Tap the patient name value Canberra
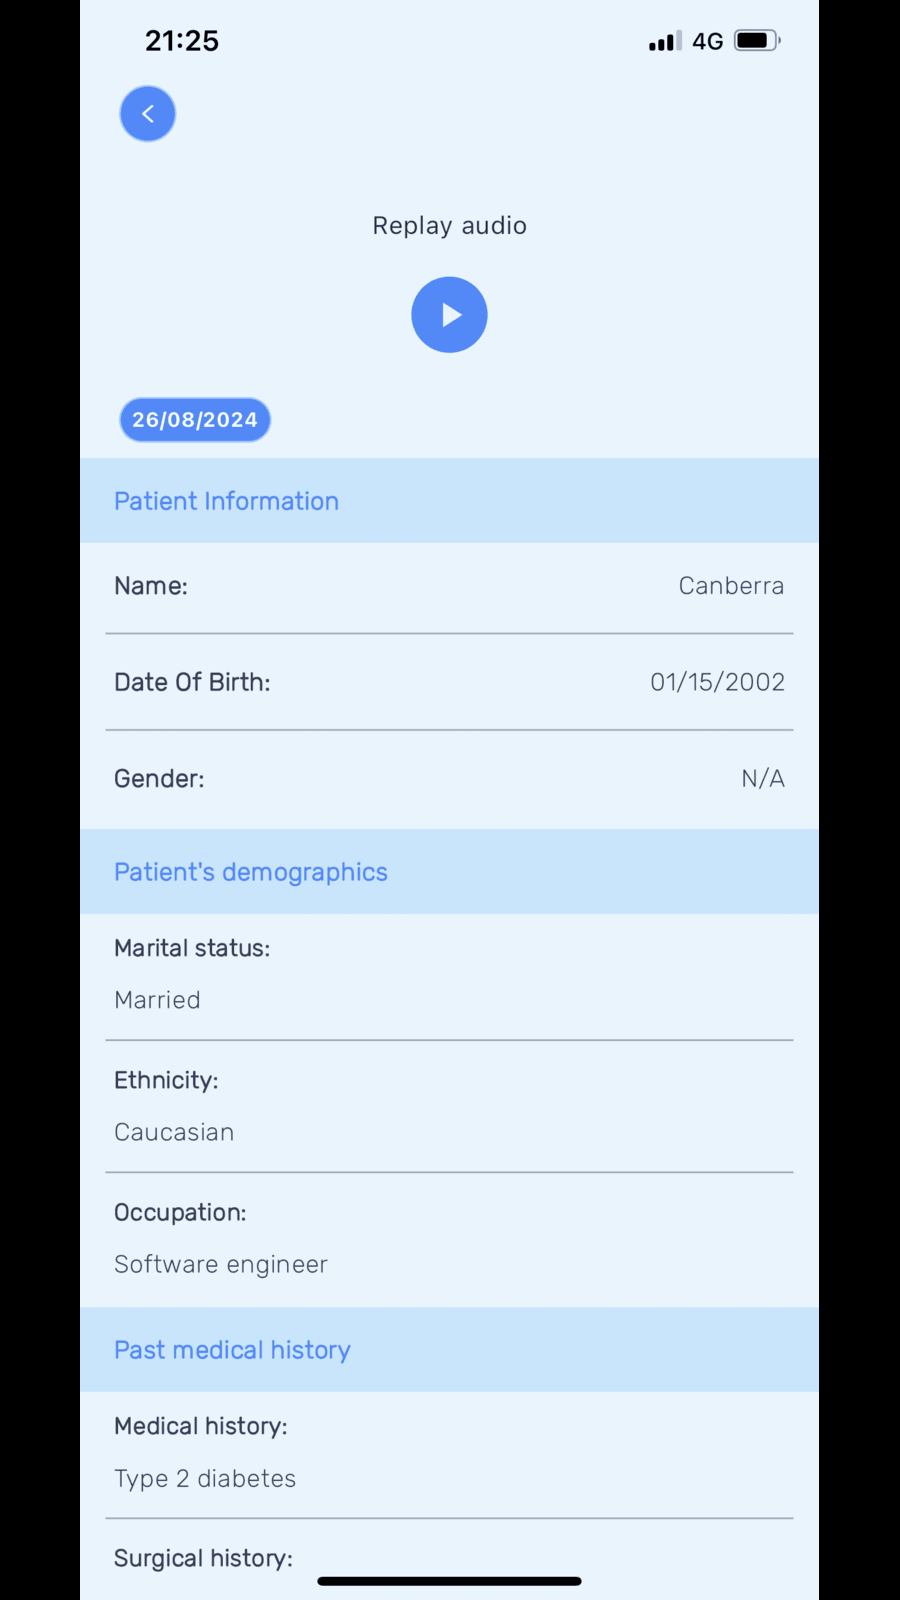Viewport: 900px width, 1600px height. [x=731, y=586]
